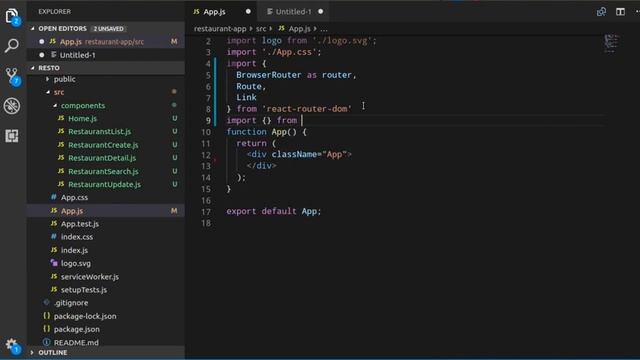Open App.js restaurant-app/src in Open Editors
The width and height of the screenshot is (640, 360).
point(106,42)
